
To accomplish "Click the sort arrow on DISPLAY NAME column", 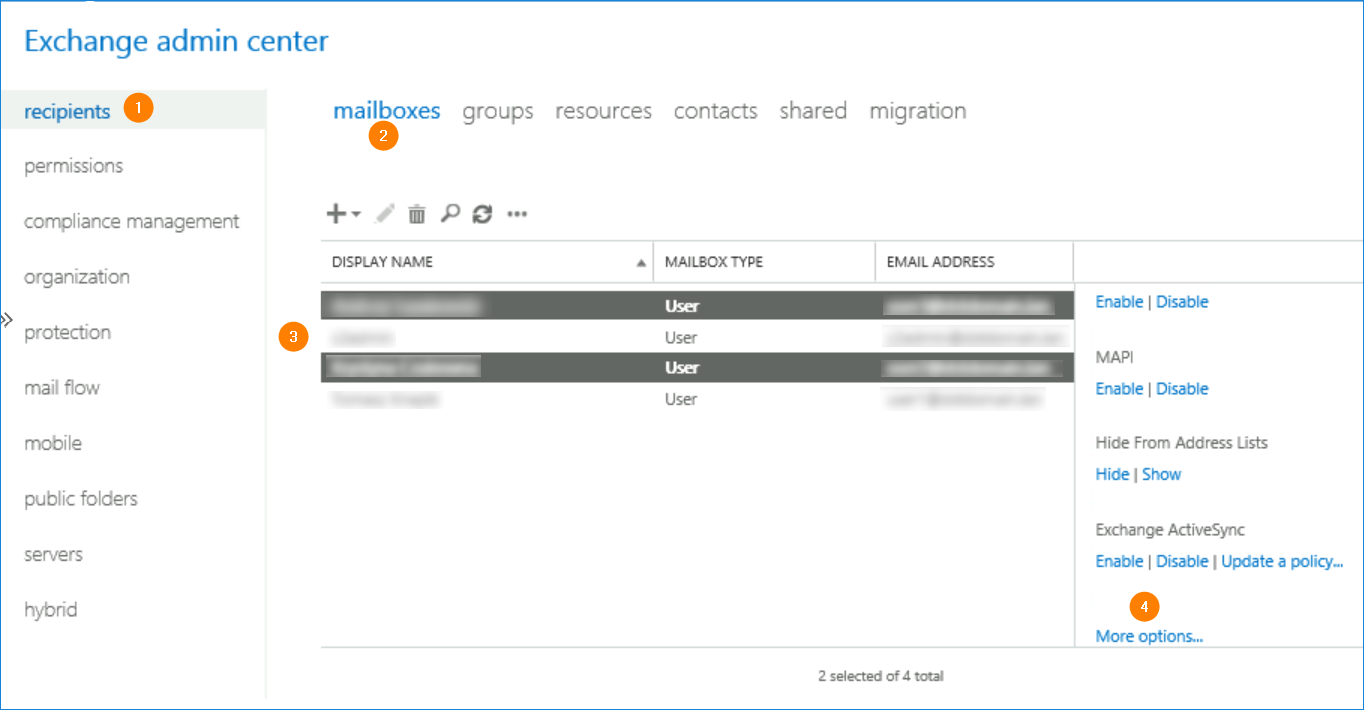I will [641, 261].
